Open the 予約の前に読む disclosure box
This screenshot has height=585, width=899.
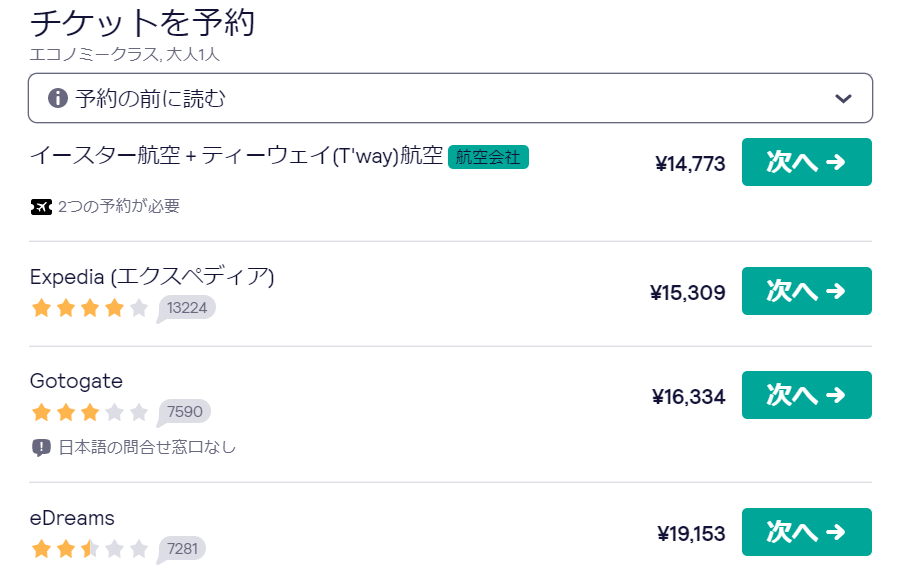[450, 98]
